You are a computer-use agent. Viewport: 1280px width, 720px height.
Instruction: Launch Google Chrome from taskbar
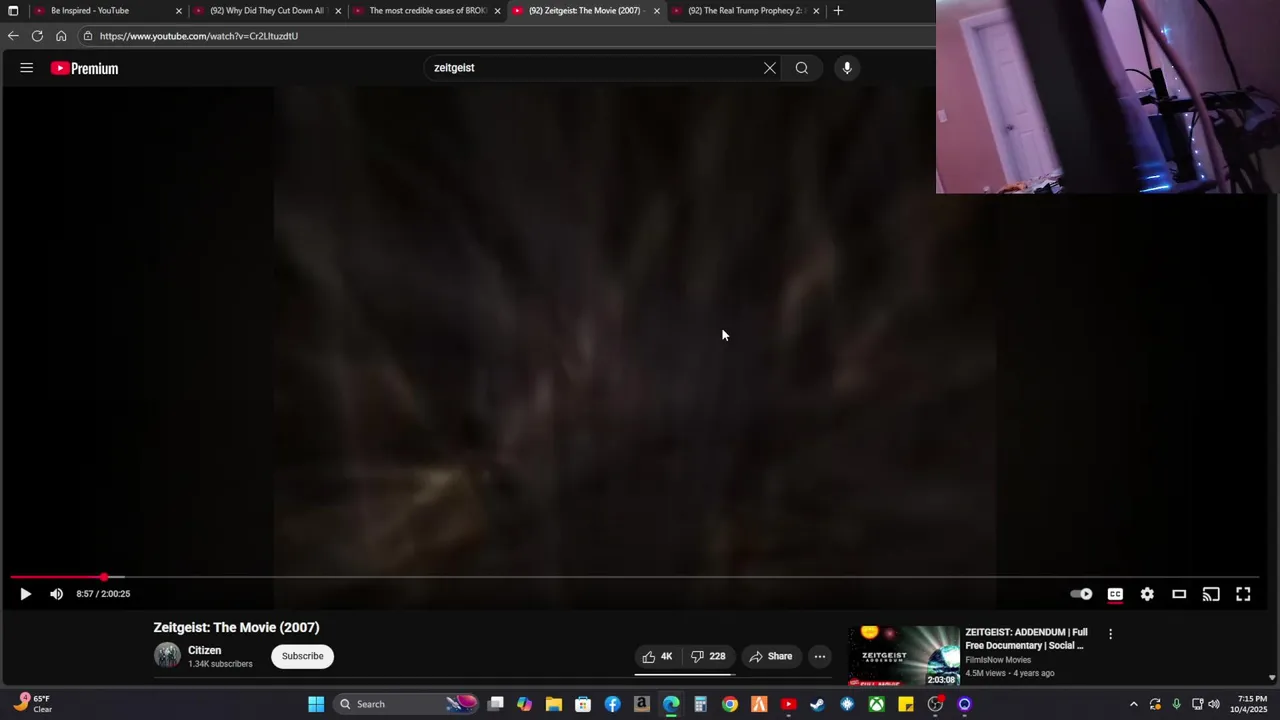(730, 704)
